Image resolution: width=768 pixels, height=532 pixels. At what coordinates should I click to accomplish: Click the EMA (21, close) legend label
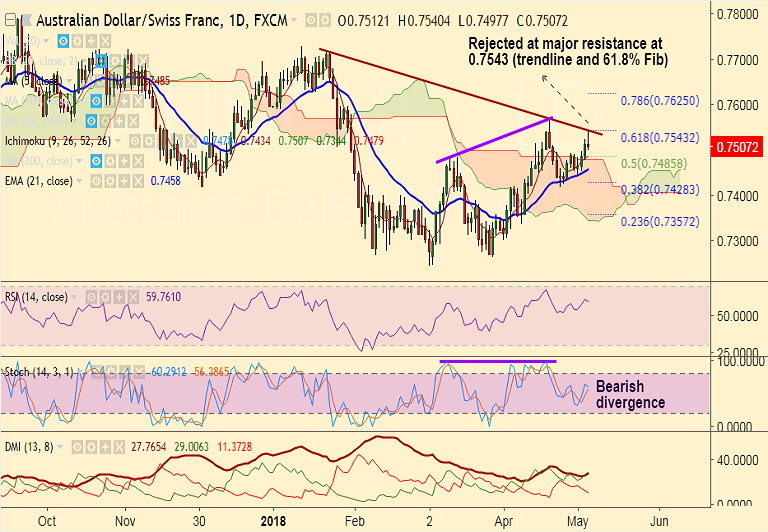[38, 181]
